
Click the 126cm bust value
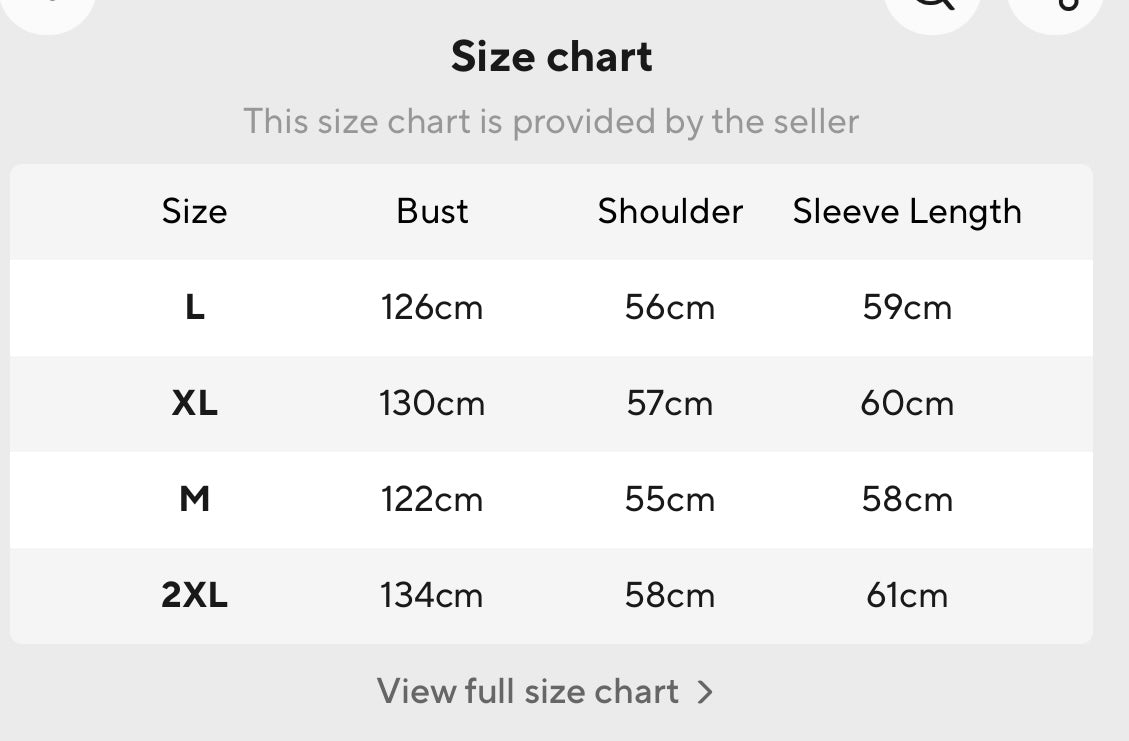432,308
